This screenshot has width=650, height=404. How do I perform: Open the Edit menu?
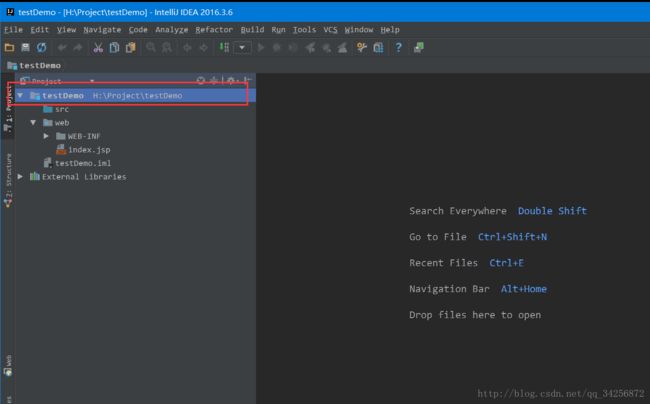pyautogui.click(x=39, y=30)
